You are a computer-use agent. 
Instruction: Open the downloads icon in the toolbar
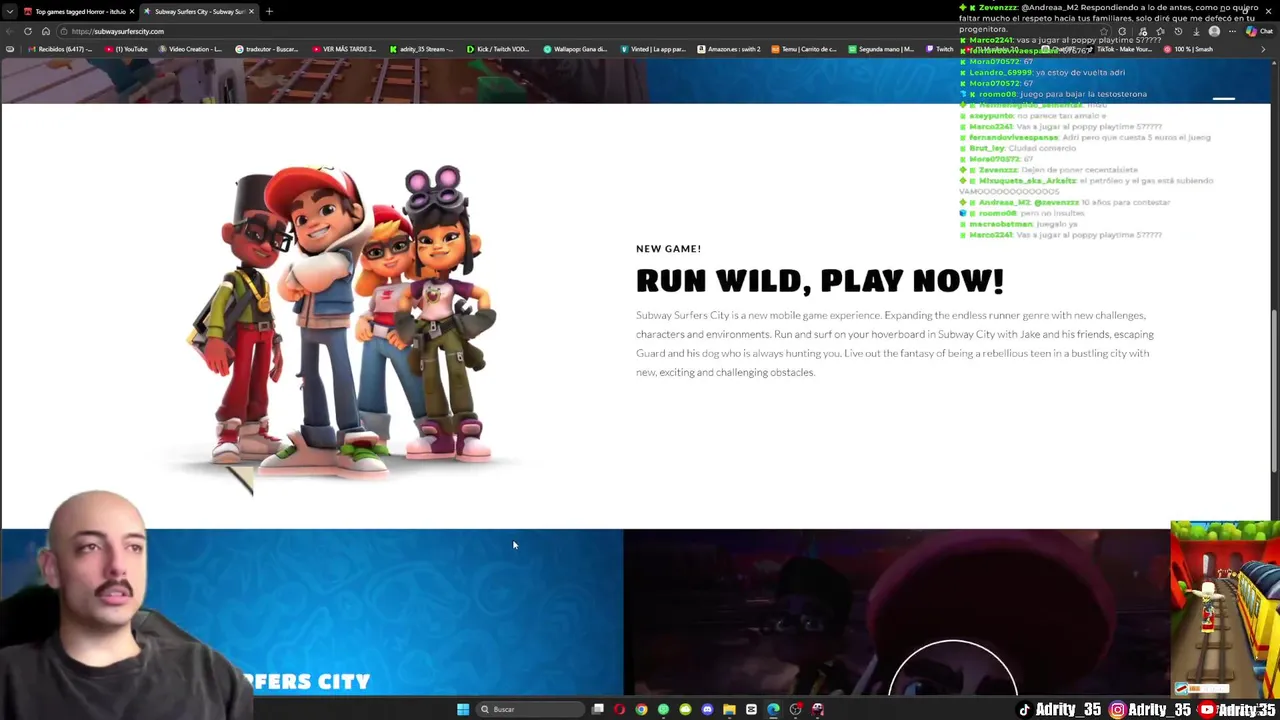[x=1196, y=31]
